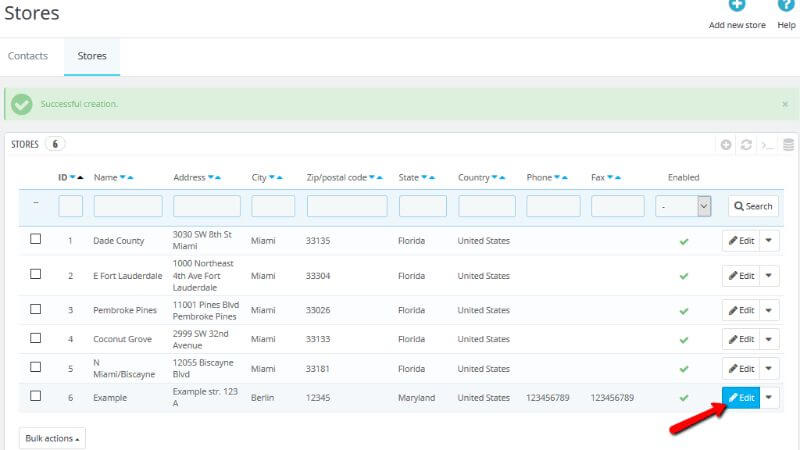Open the Help icon
Screen dimensions: 800x450
[x=786, y=6]
